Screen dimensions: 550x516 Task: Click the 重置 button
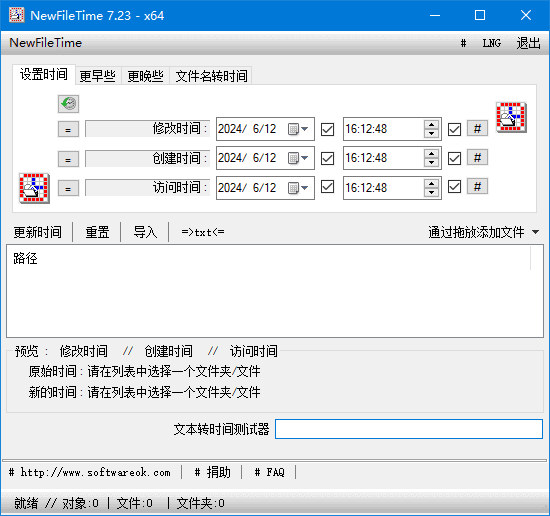97,232
